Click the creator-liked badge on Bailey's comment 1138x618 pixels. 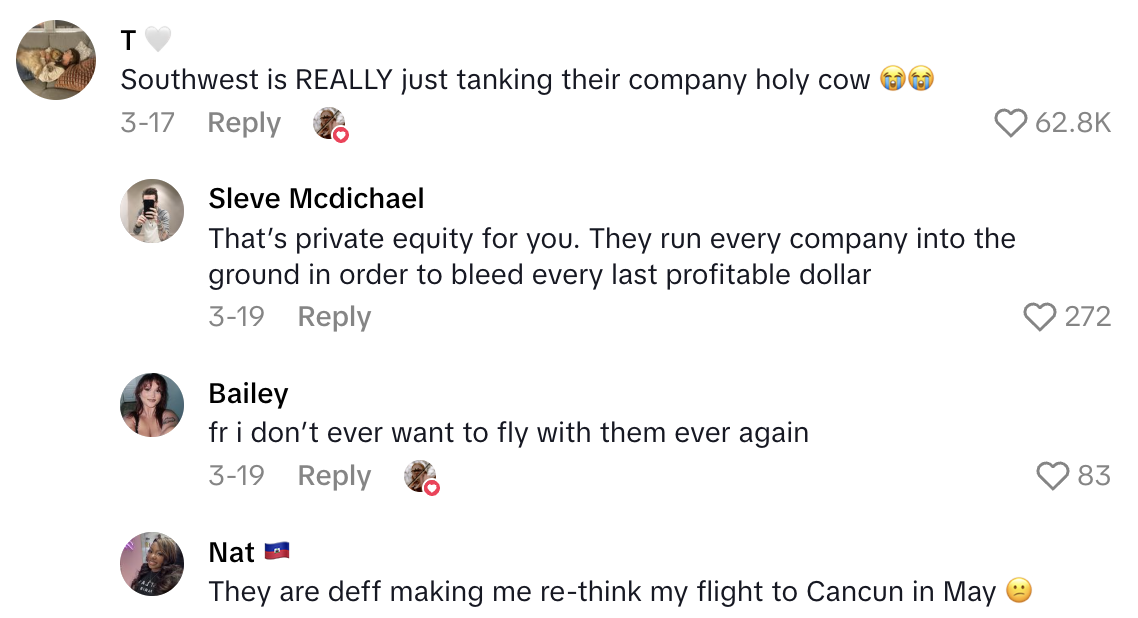tap(421, 478)
